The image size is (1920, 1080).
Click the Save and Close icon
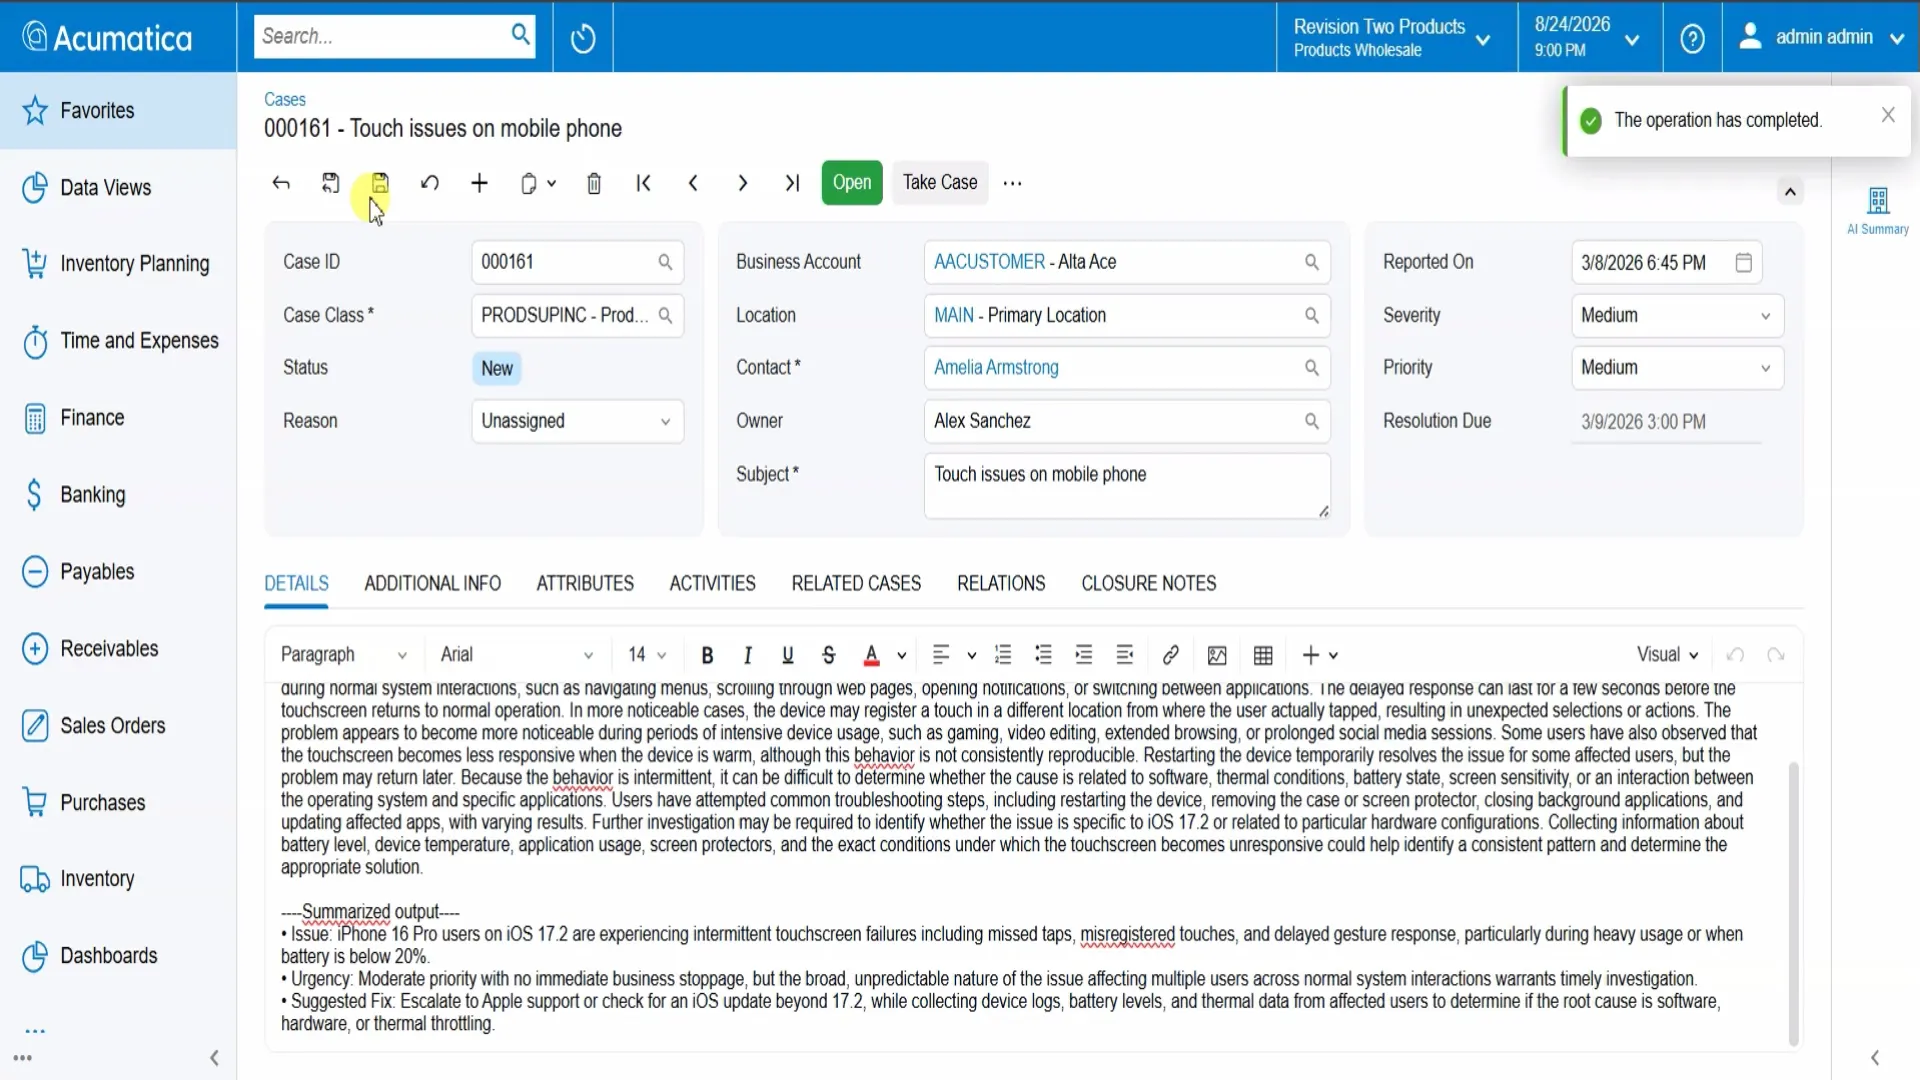tap(331, 183)
